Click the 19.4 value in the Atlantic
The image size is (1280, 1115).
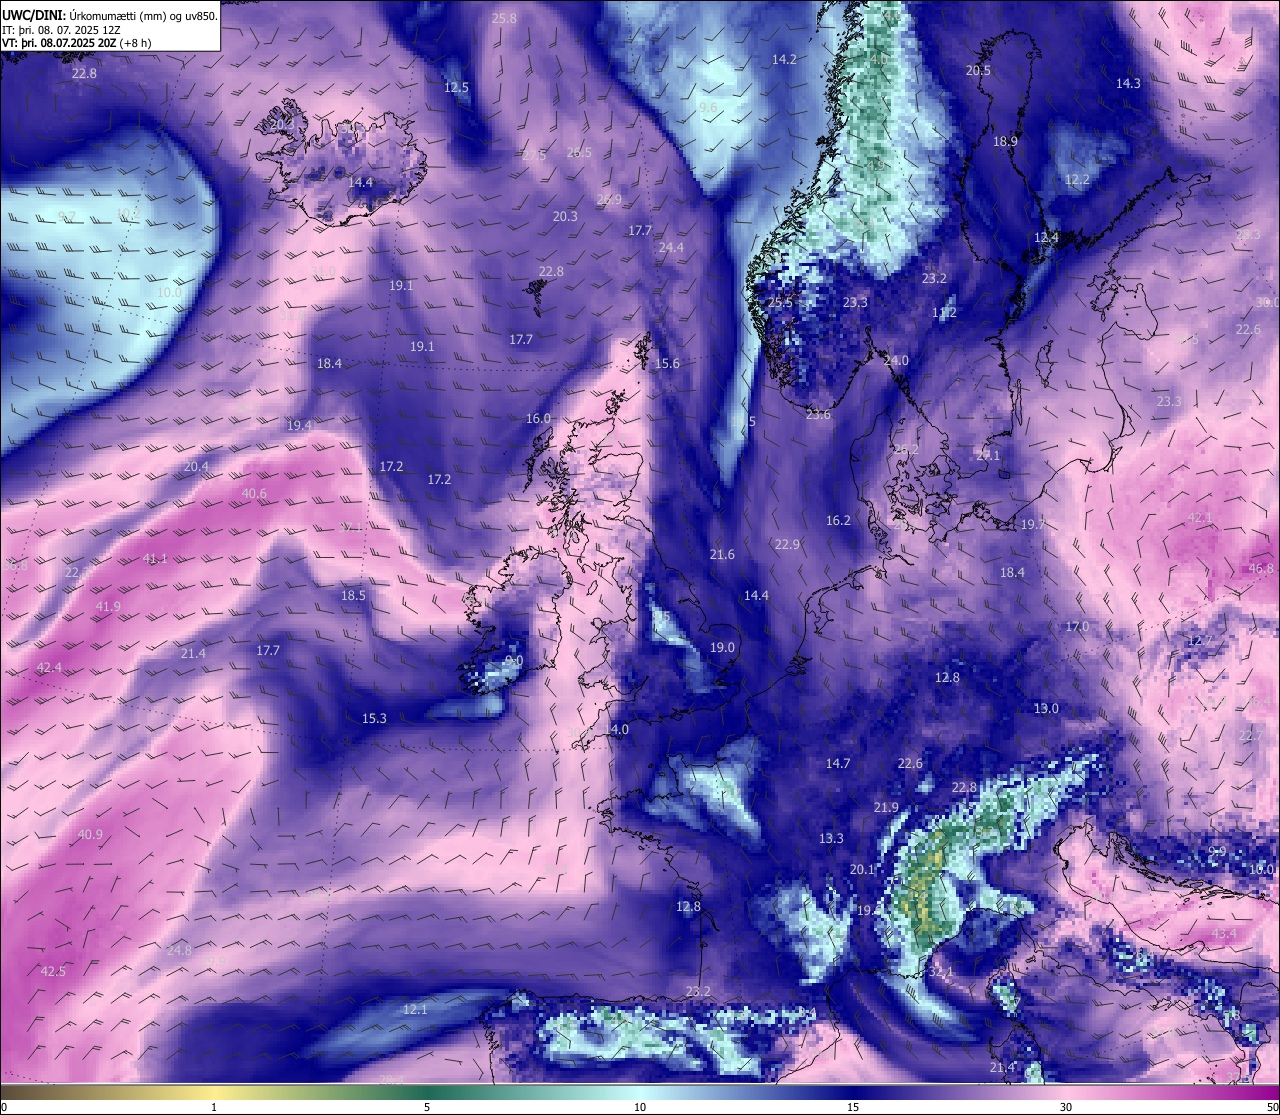click(x=299, y=425)
